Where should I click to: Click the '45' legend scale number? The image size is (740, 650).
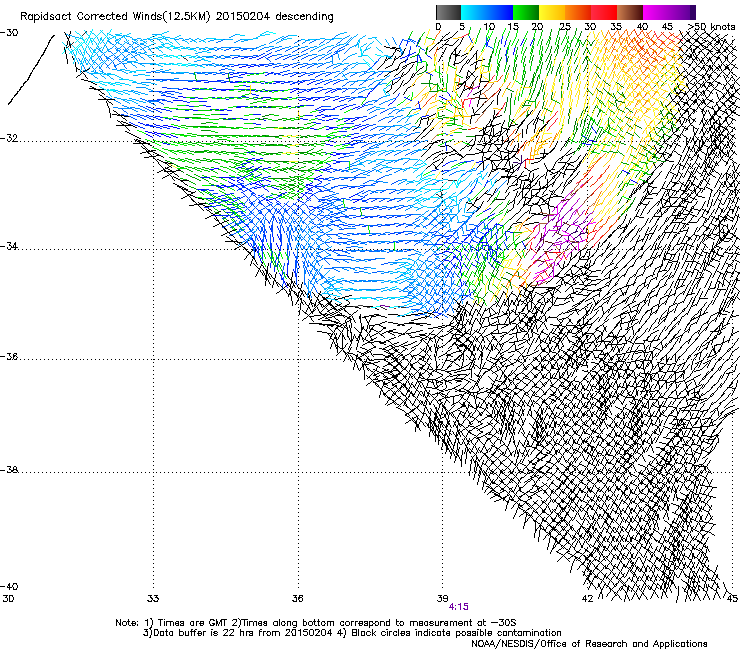pos(667,27)
